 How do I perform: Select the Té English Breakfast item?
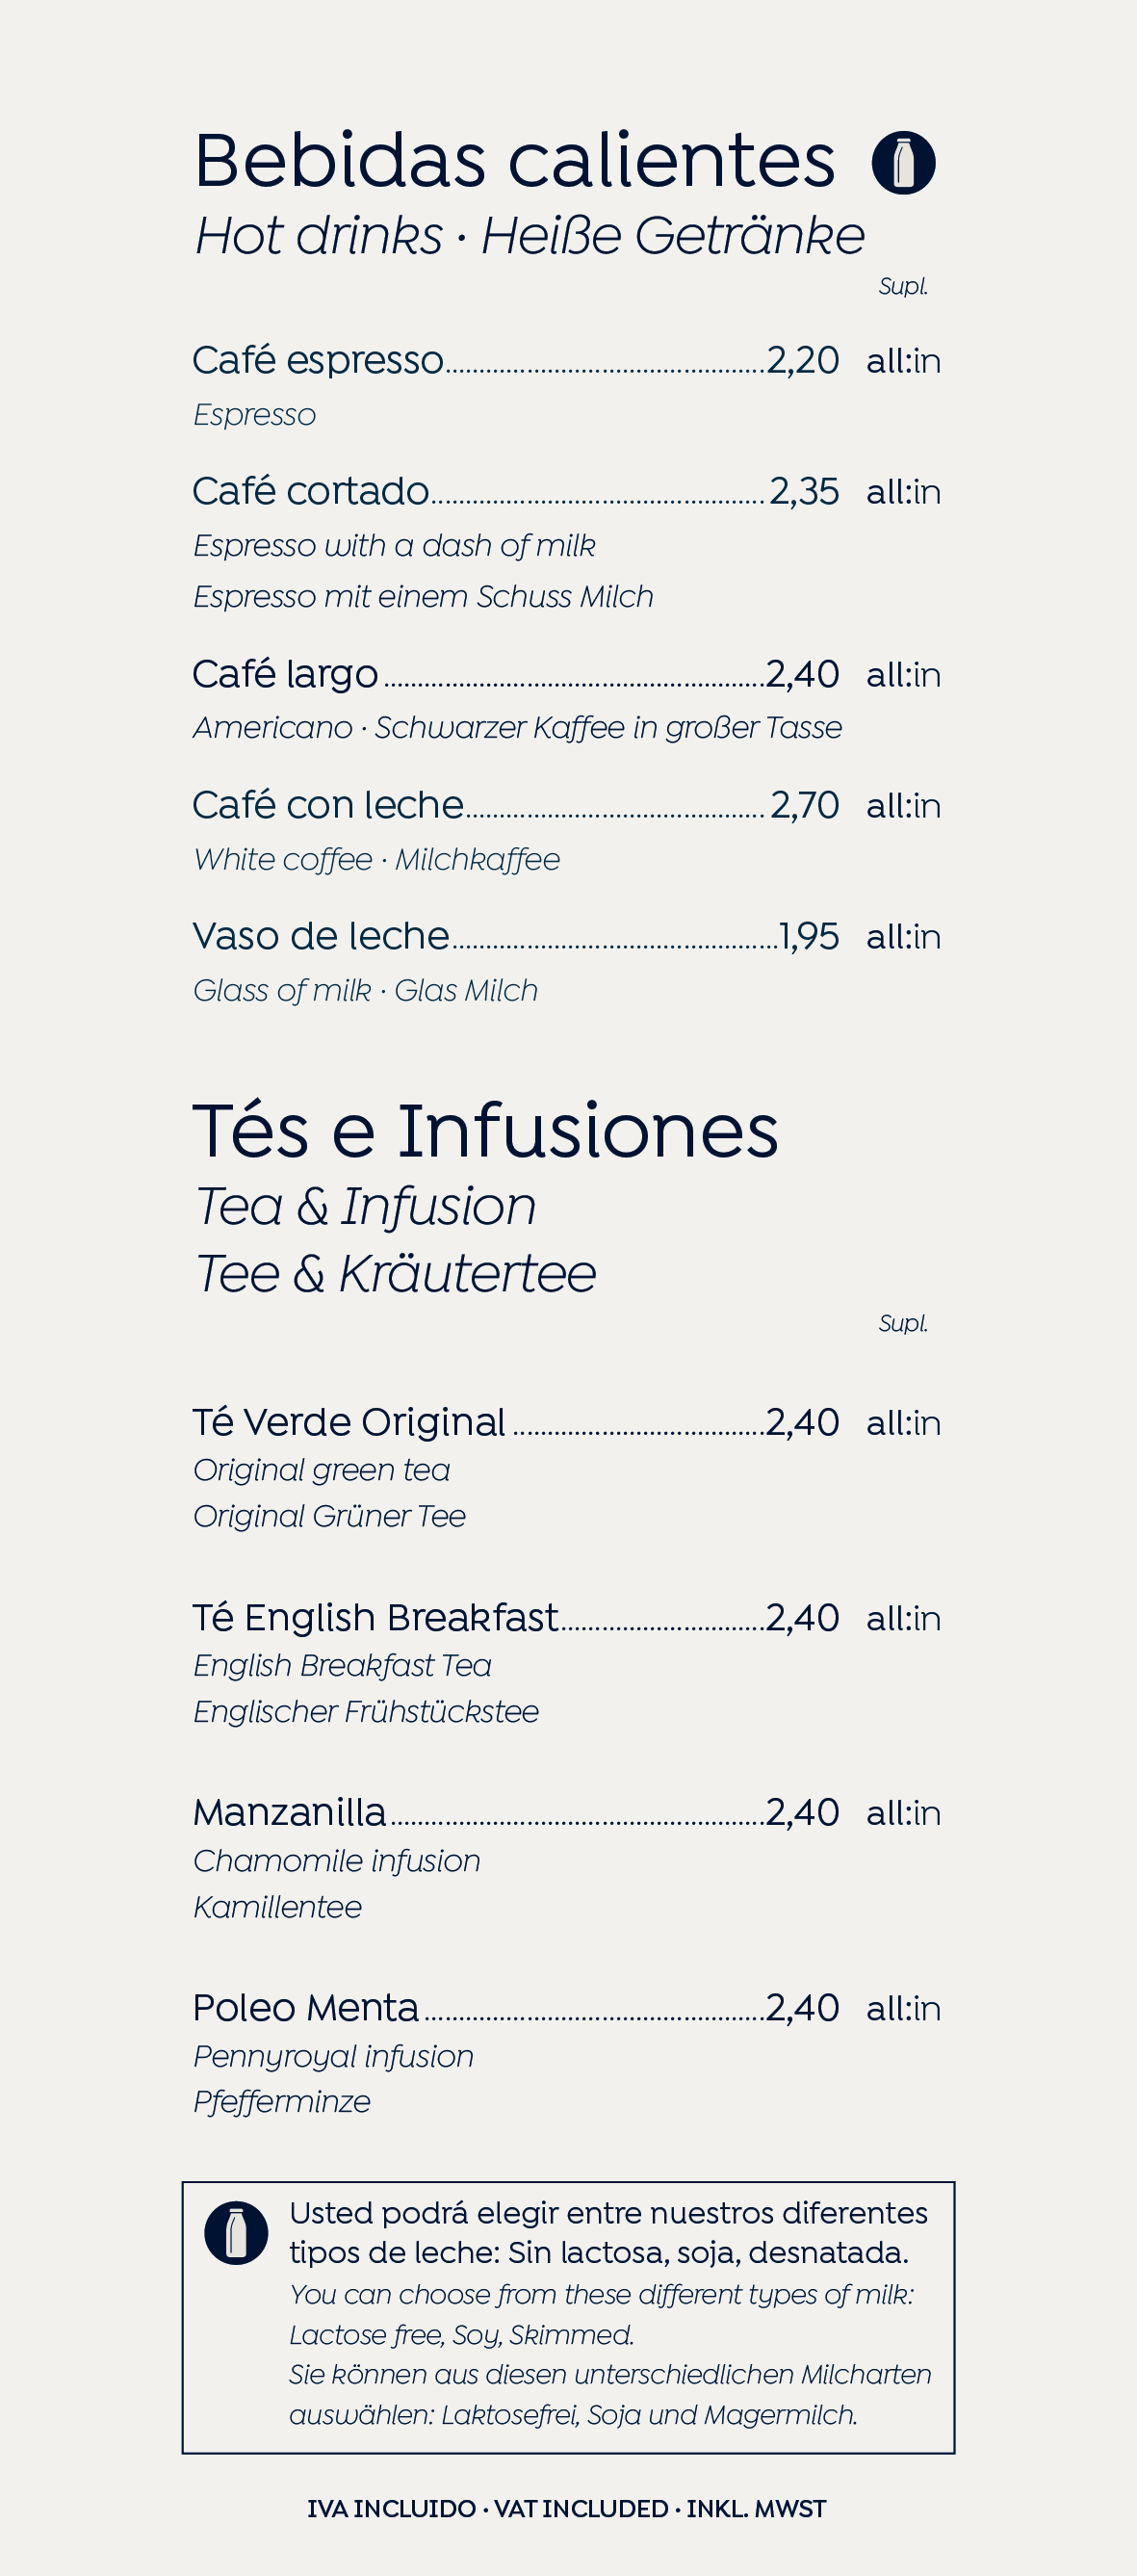tap(375, 1618)
